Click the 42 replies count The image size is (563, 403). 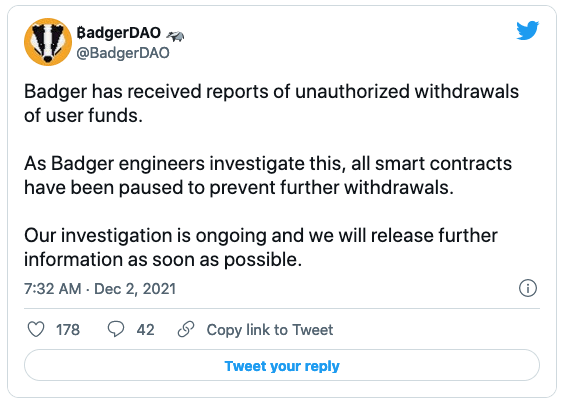pyautogui.click(x=145, y=330)
